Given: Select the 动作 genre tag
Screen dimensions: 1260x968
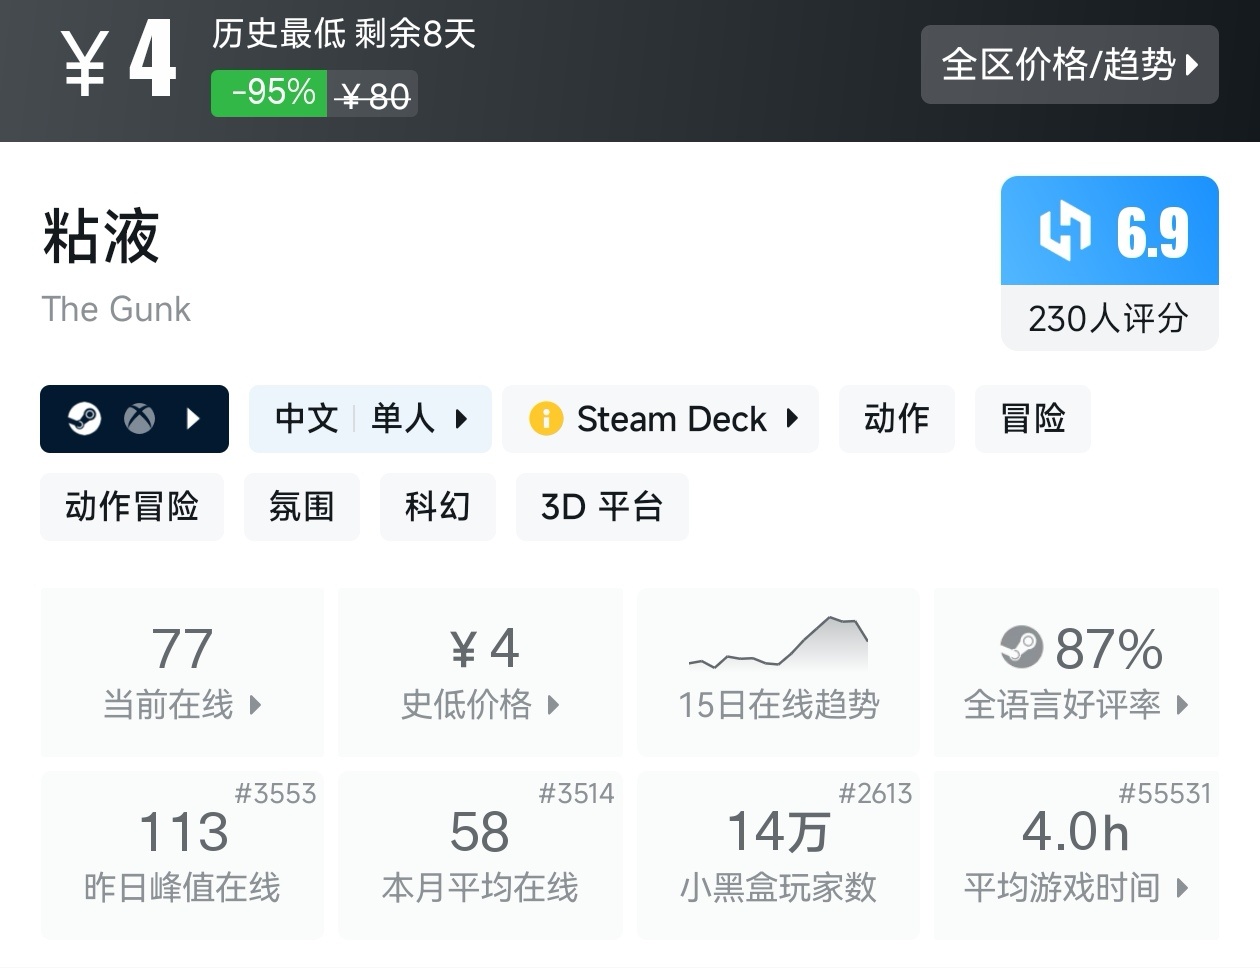Looking at the screenshot, I should coord(896,418).
